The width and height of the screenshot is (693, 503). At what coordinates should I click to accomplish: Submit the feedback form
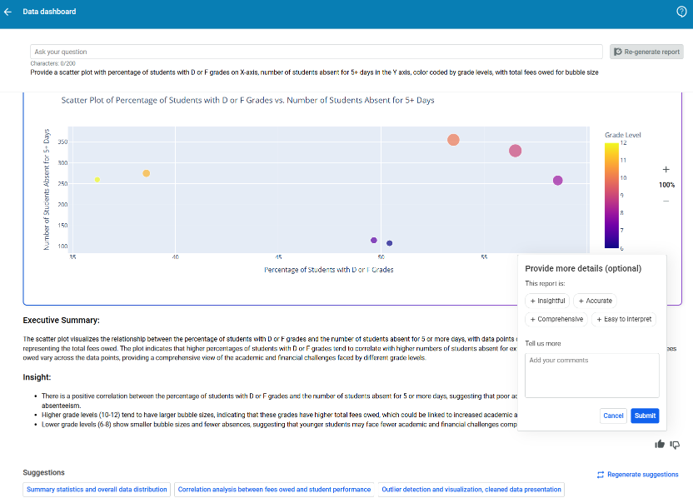pos(645,415)
